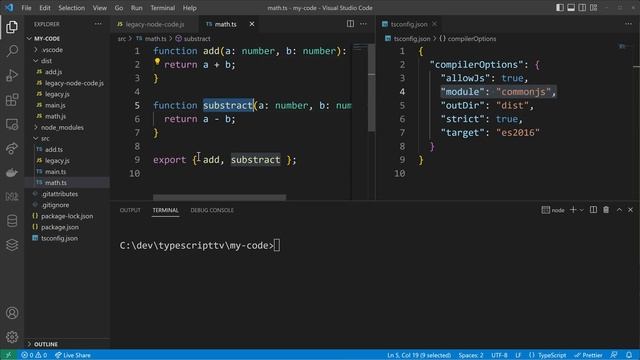Open the Manage gear menu
Viewport: 640px width, 360px height.
tap(12, 337)
